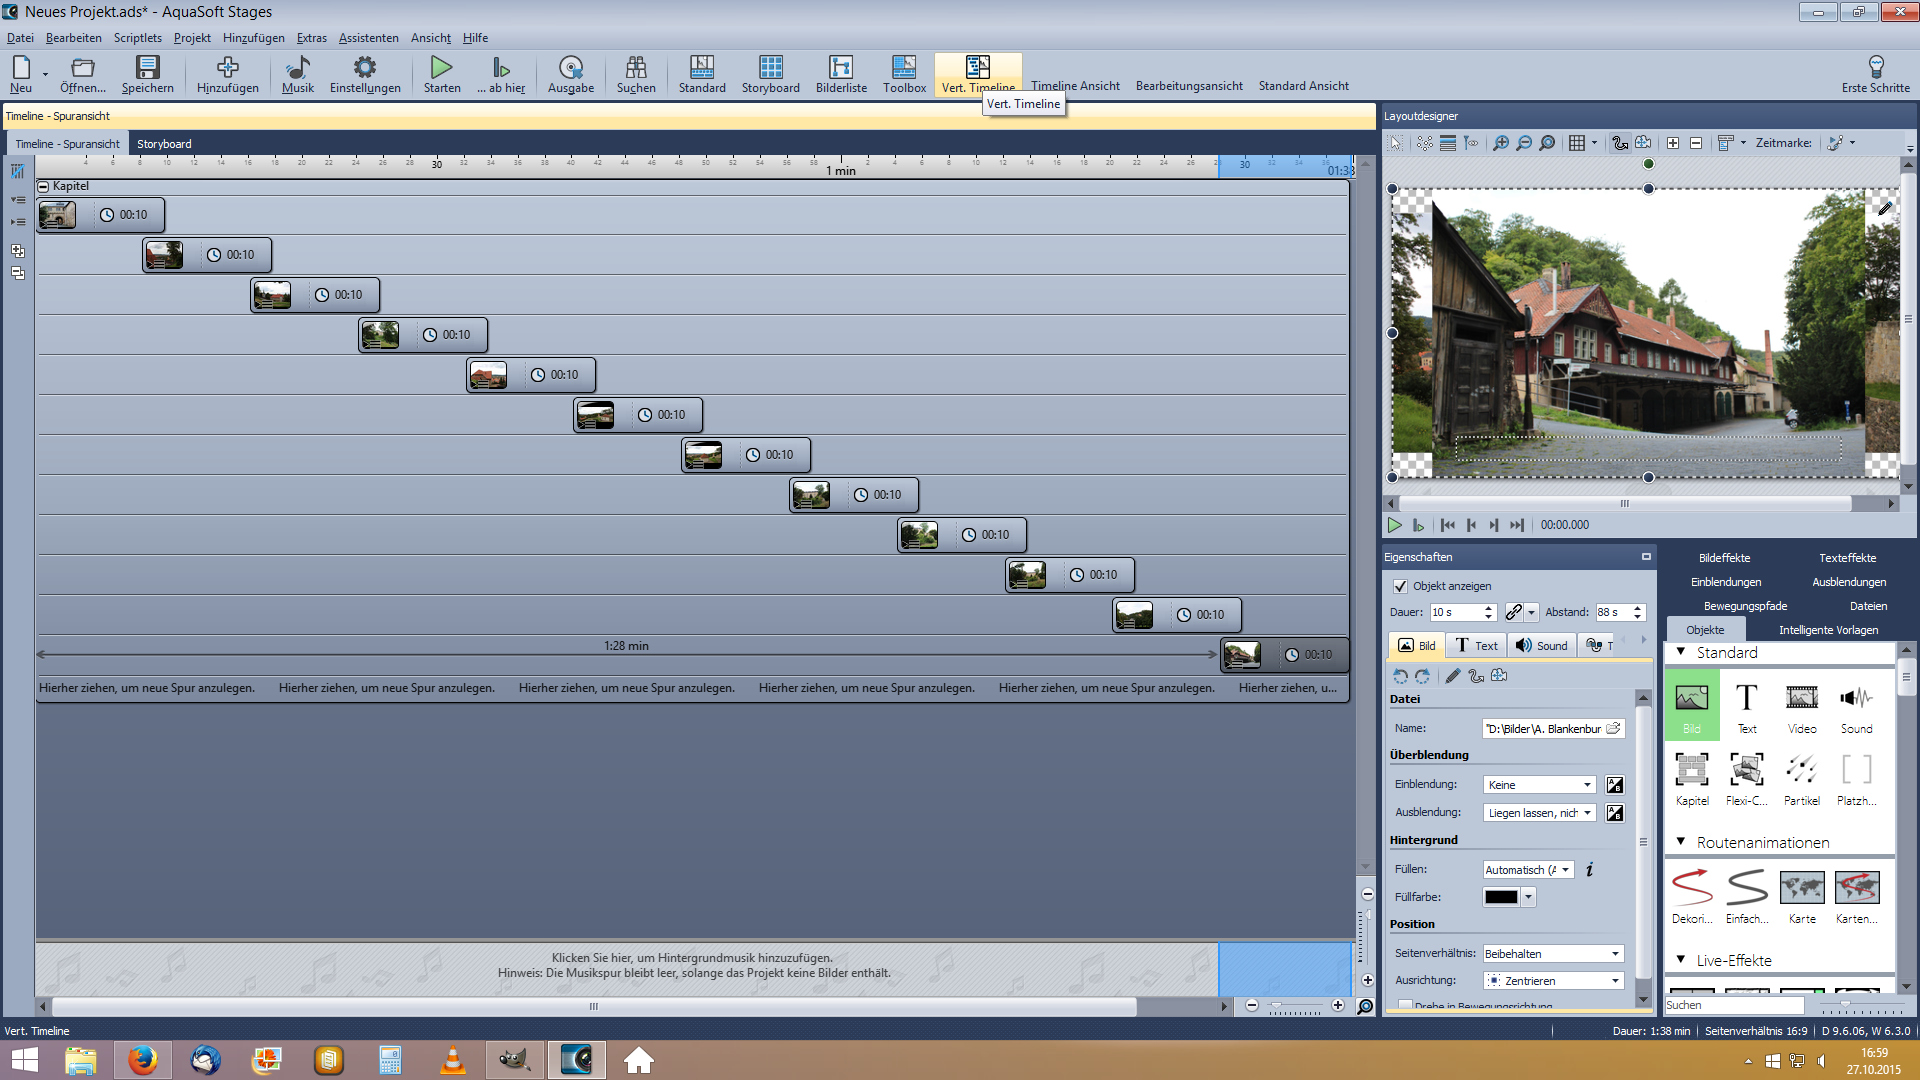Click the Storyboard toolbar icon
The image size is (1920, 1080).
[x=770, y=68]
